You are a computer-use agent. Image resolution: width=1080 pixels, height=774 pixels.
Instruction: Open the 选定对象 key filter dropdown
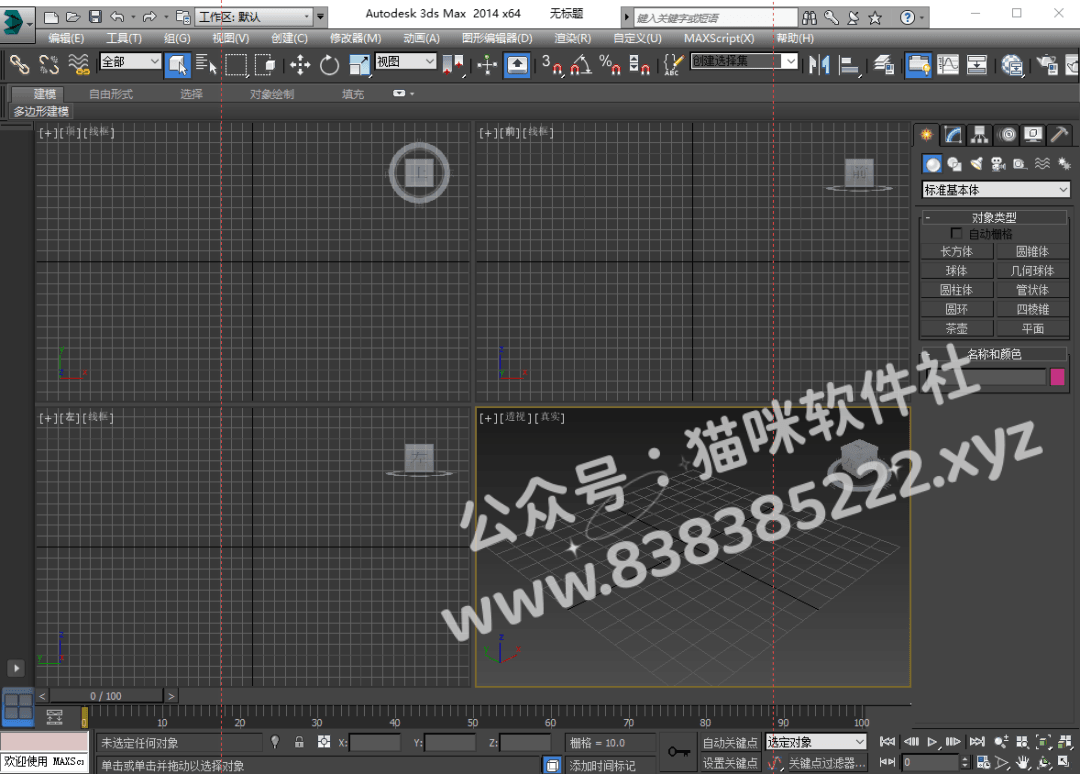point(816,742)
